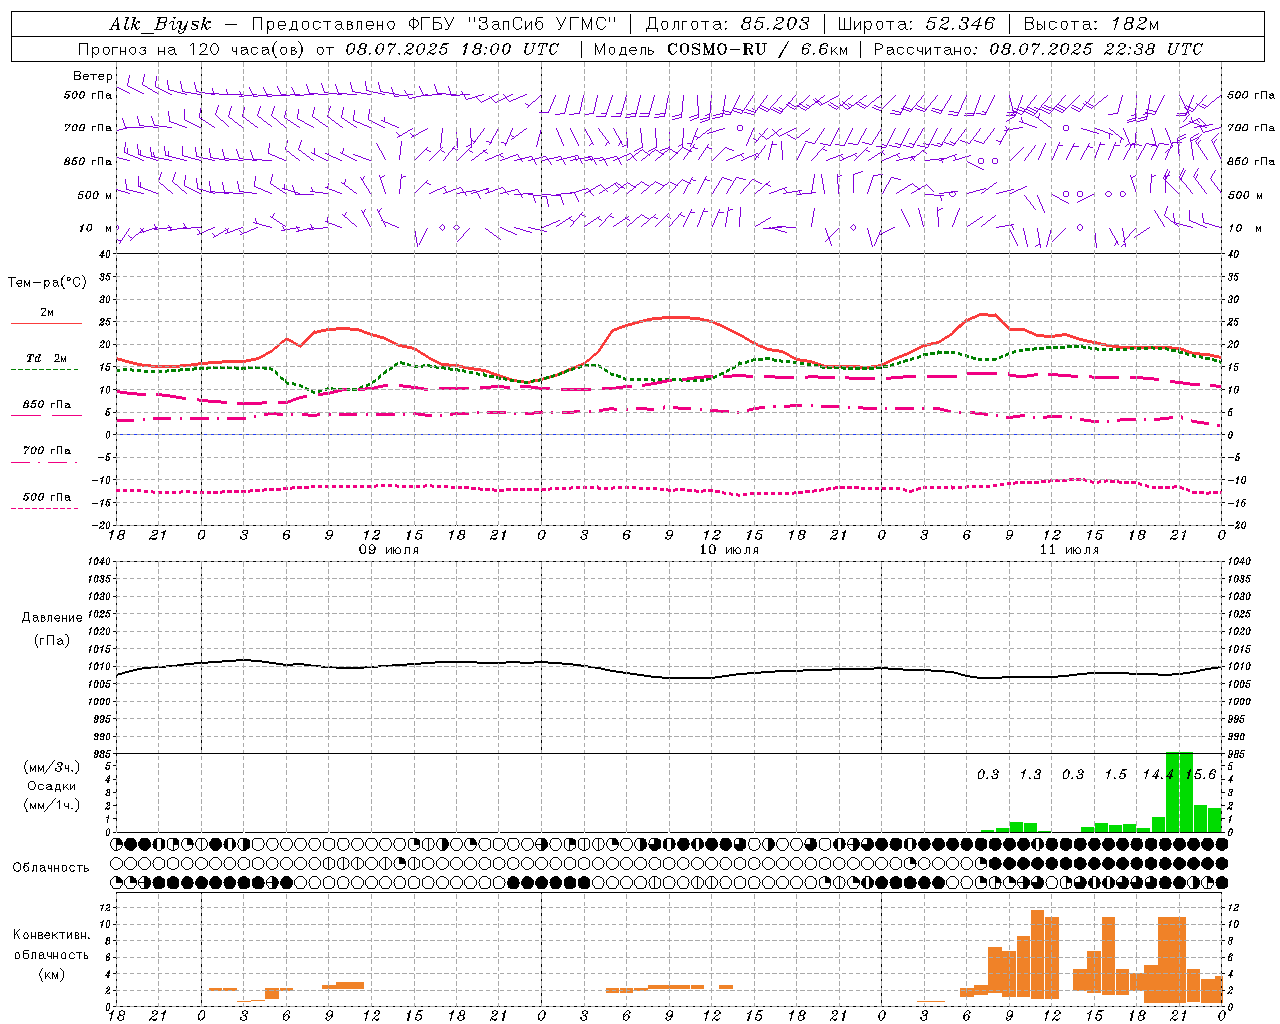
Task: Select the (мм/3ч.) precipitation unit label
Action: pyautogui.click(x=52, y=767)
